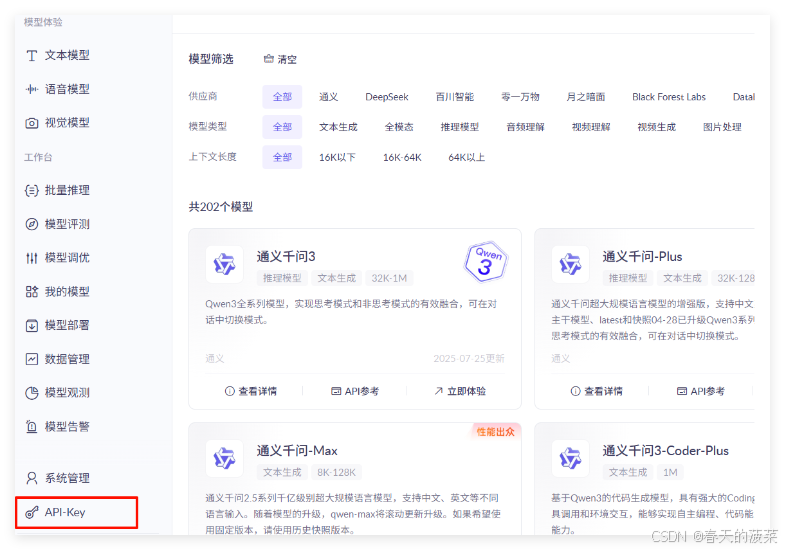This screenshot has width=785, height=550.
Task: Click the 我的模型 grid icon
Action: point(32,292)
